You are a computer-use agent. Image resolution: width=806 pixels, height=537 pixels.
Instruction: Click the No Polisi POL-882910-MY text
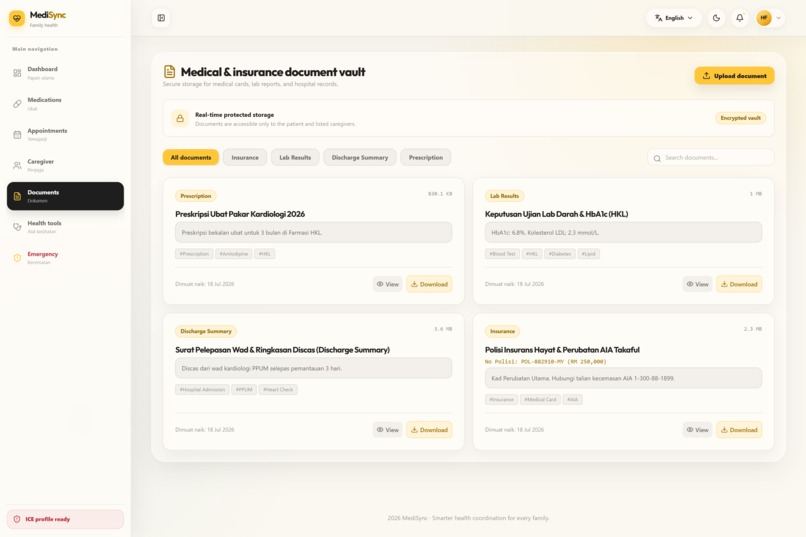pyautogui.click(x=545, y=362)
